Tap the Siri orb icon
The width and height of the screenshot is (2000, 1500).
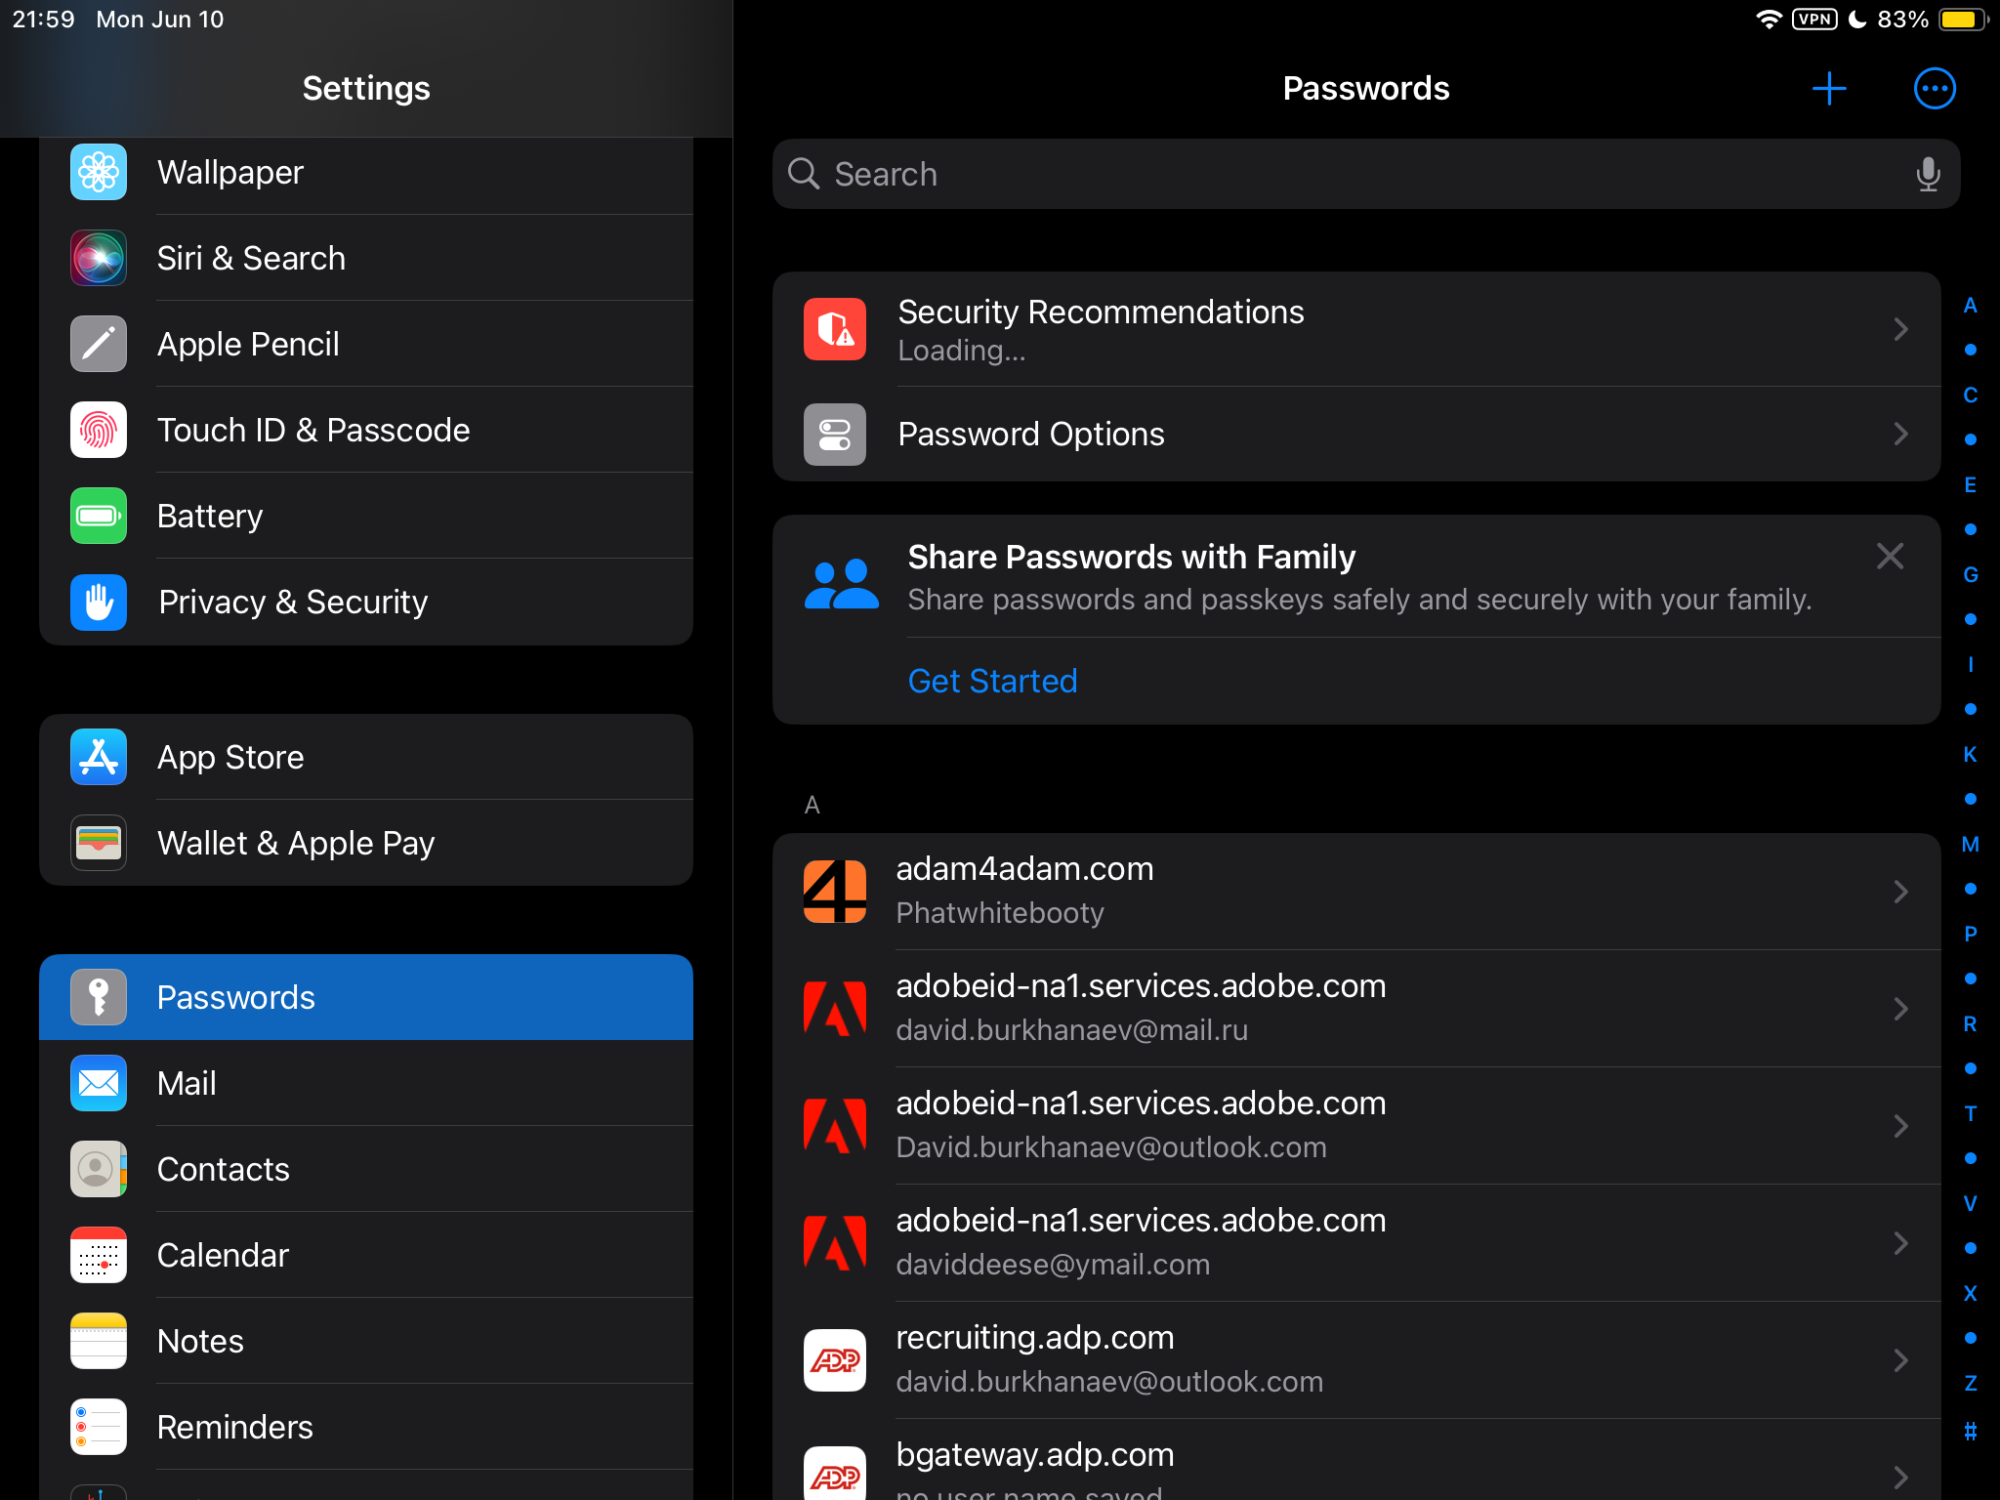[x=98, y=258]
